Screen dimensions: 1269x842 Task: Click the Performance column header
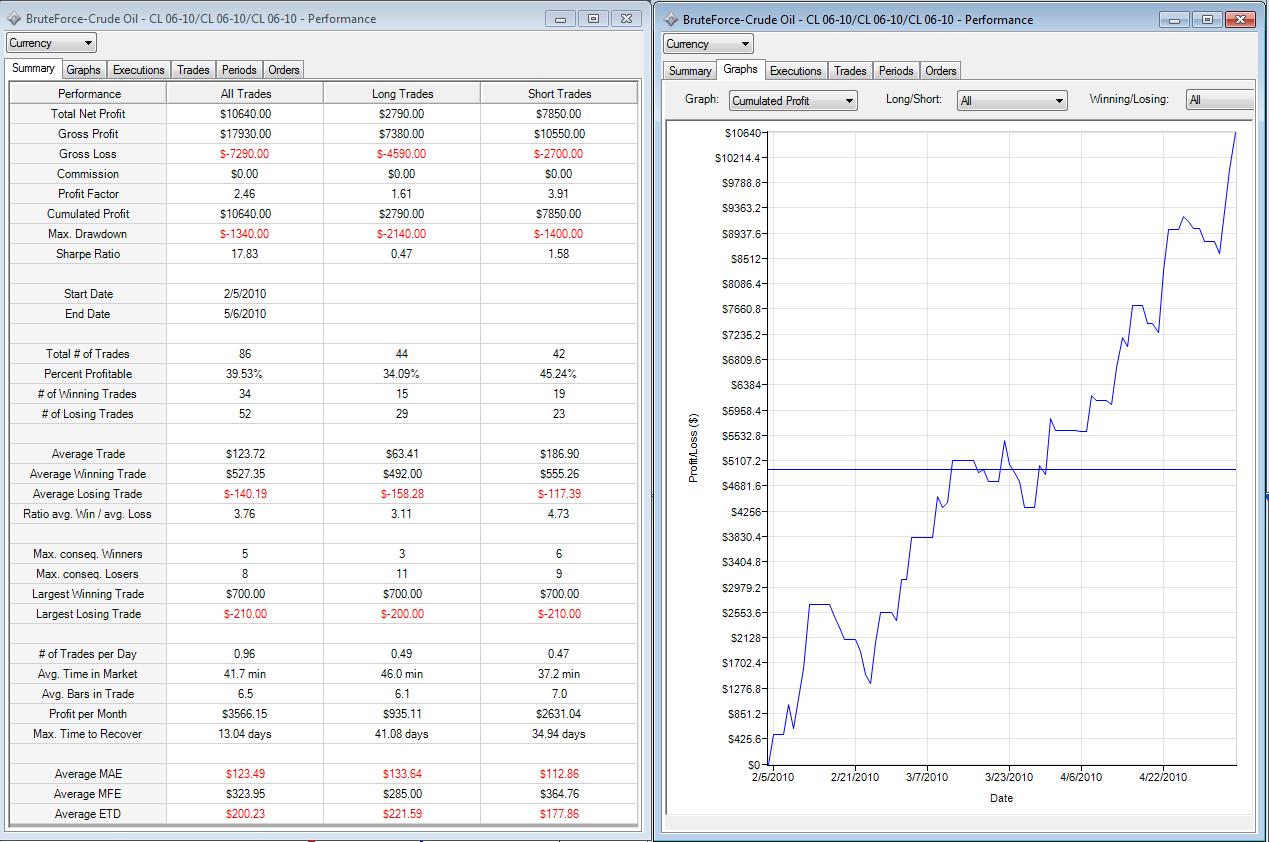(88, 93)
